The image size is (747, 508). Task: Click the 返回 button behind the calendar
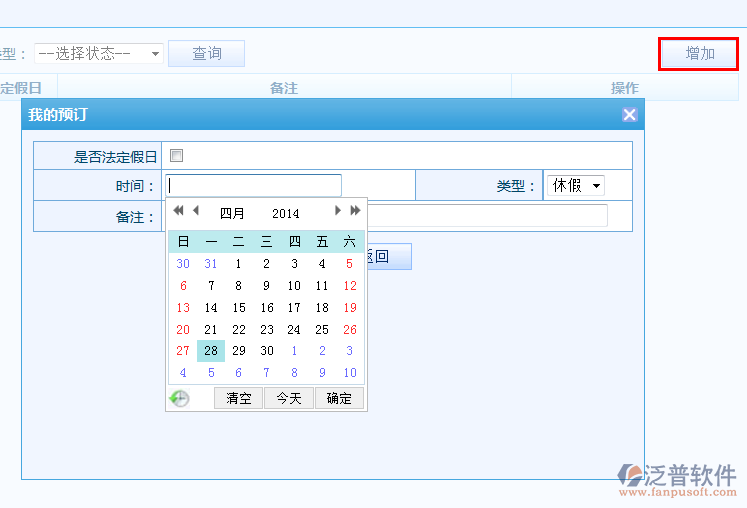point(389,256)
